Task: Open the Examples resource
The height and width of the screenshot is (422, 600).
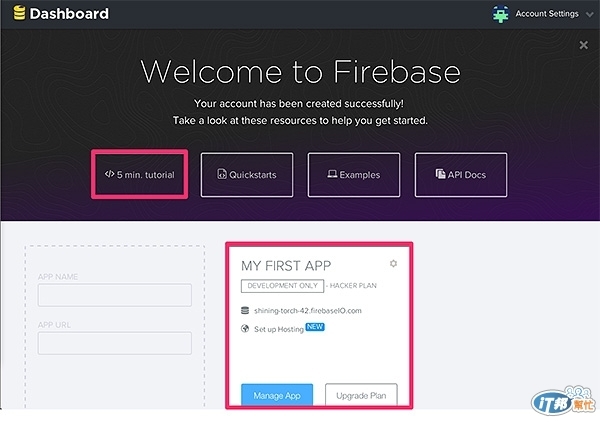Action: [x=354, y=175]
